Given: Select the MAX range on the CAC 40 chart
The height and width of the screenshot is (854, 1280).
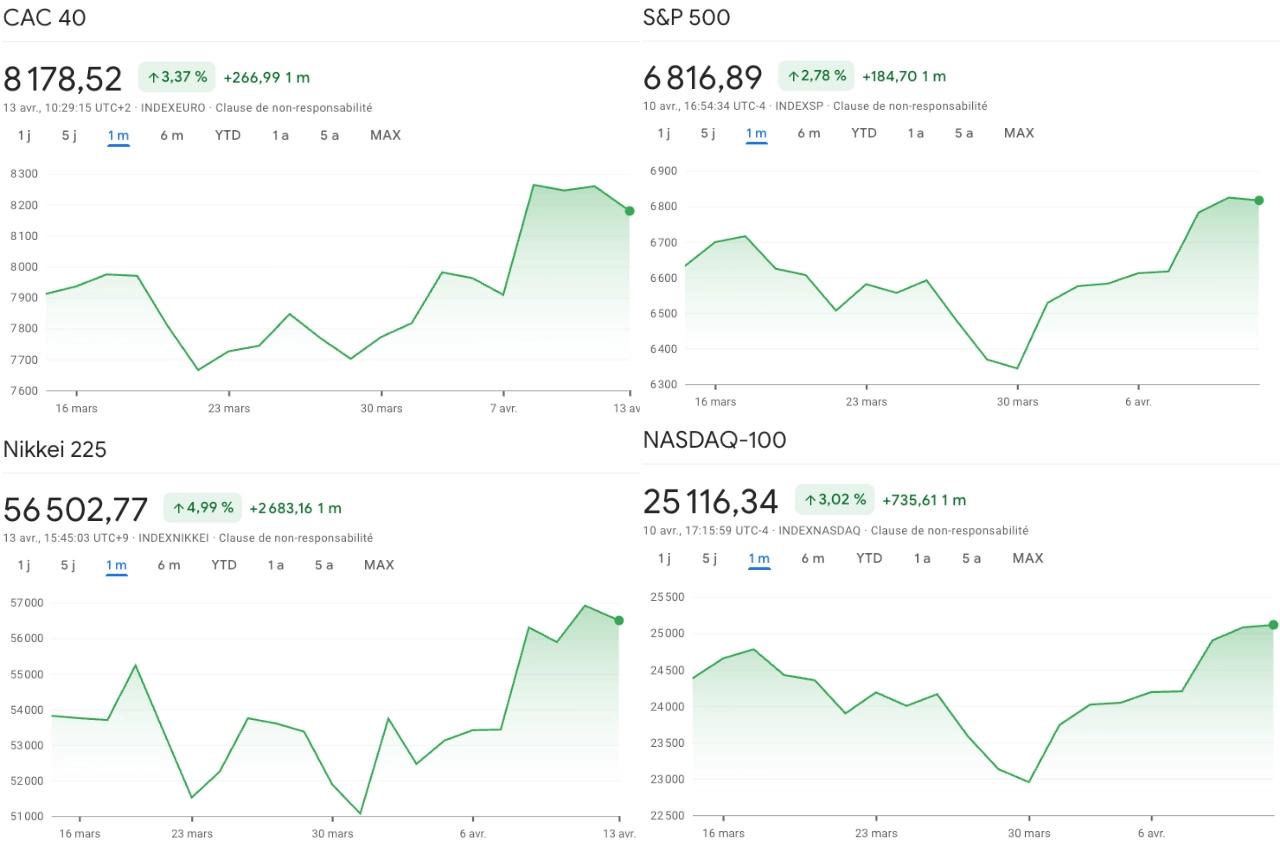Looking at the screenshot, I should point(385,135).
